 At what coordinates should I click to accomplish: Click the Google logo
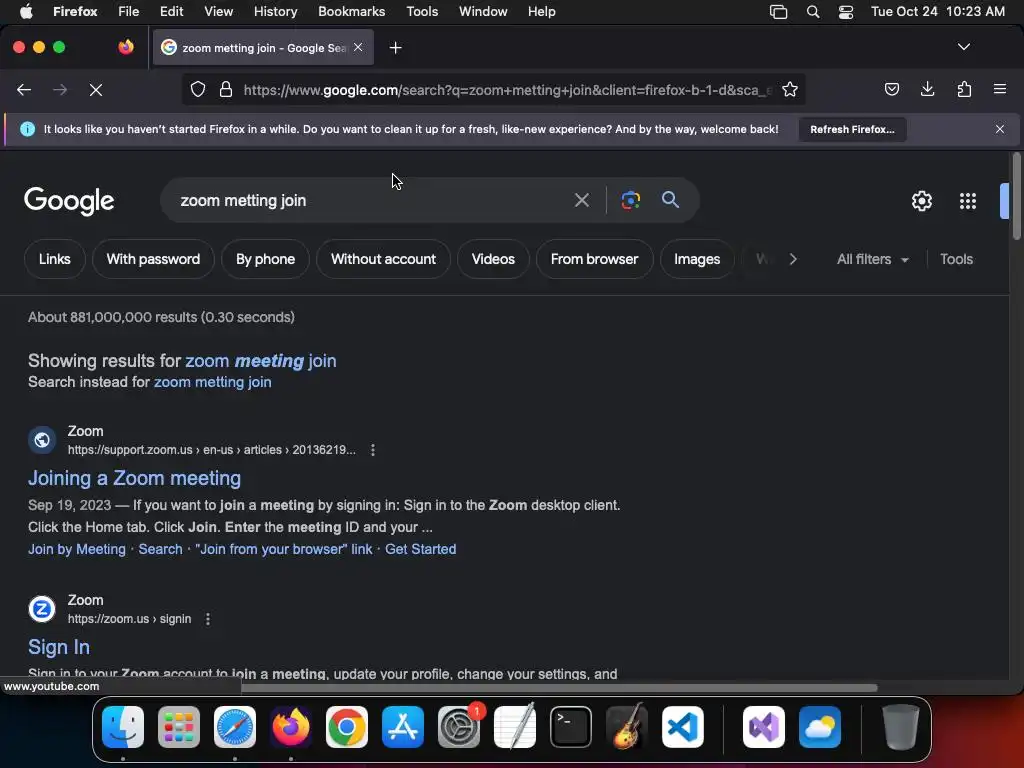(x=69, y=201)
